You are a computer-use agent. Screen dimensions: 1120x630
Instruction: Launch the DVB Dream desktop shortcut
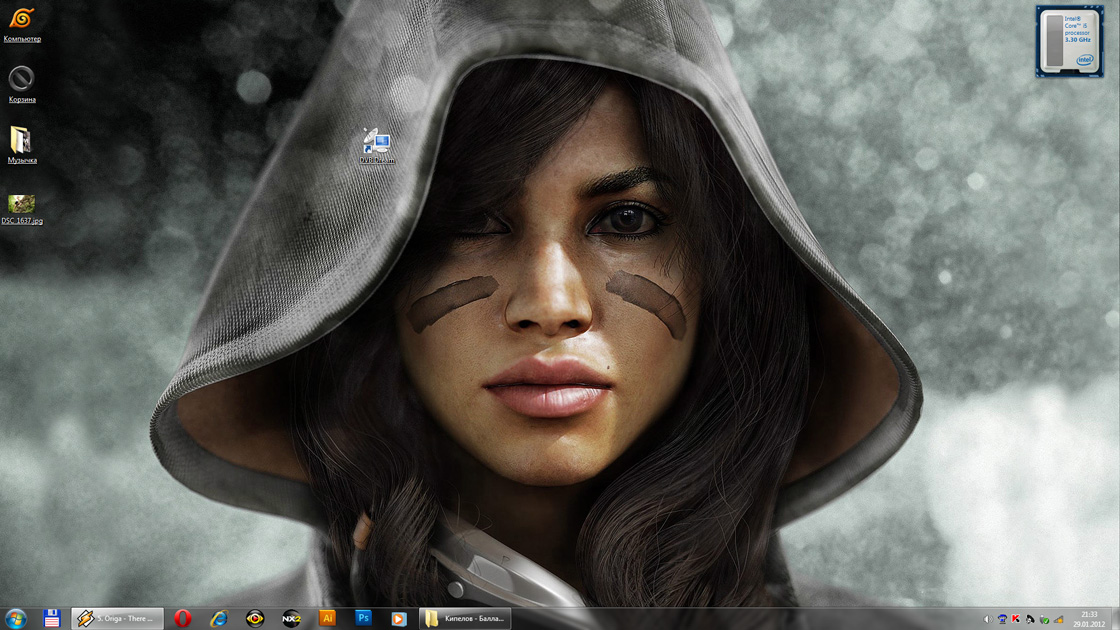377,143
